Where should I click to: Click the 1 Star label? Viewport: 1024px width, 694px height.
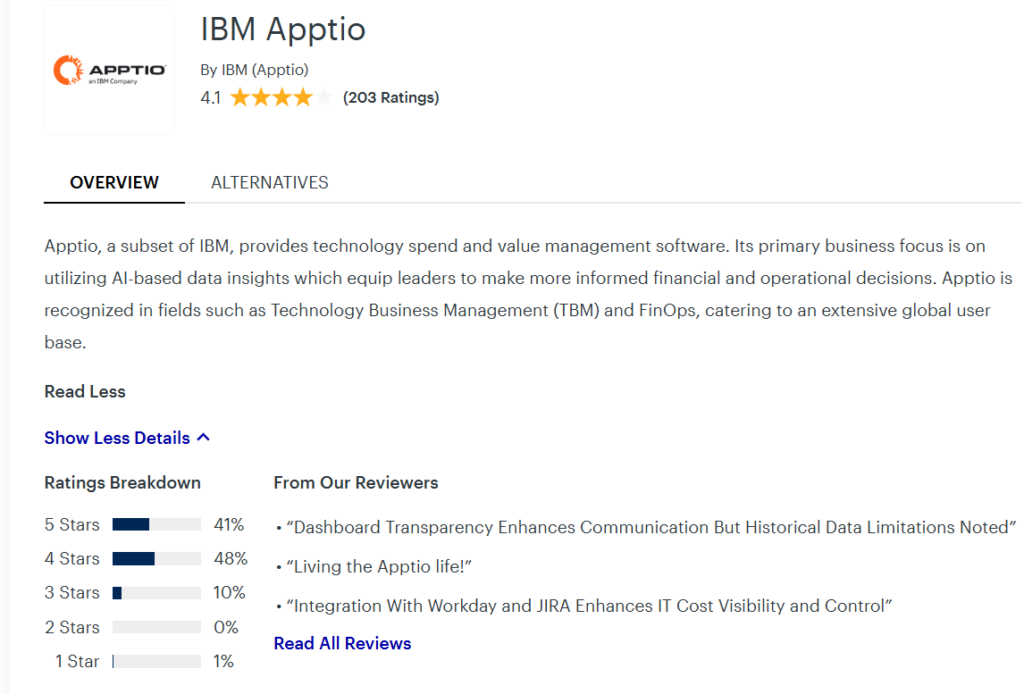(x=76, y=662)
